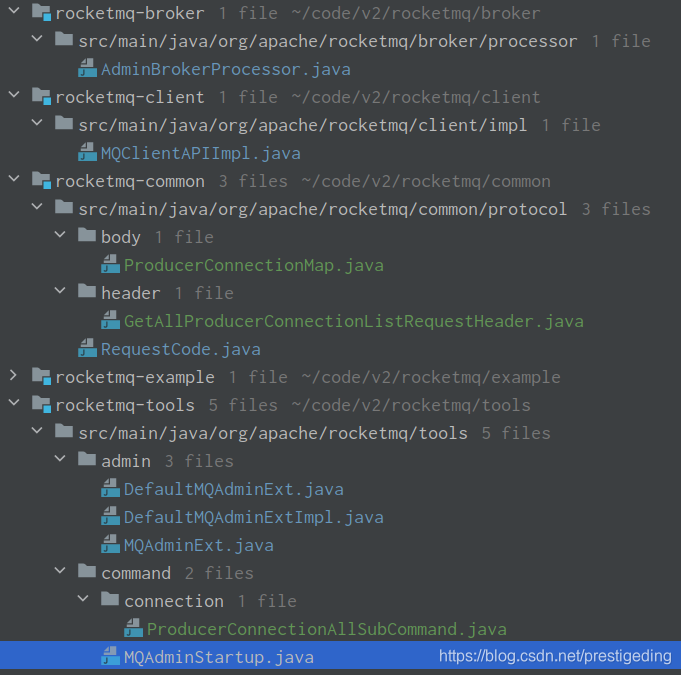Select the MQAdminExt.java file name
Screen dimensions: 681x675
[x=198, y=546]
